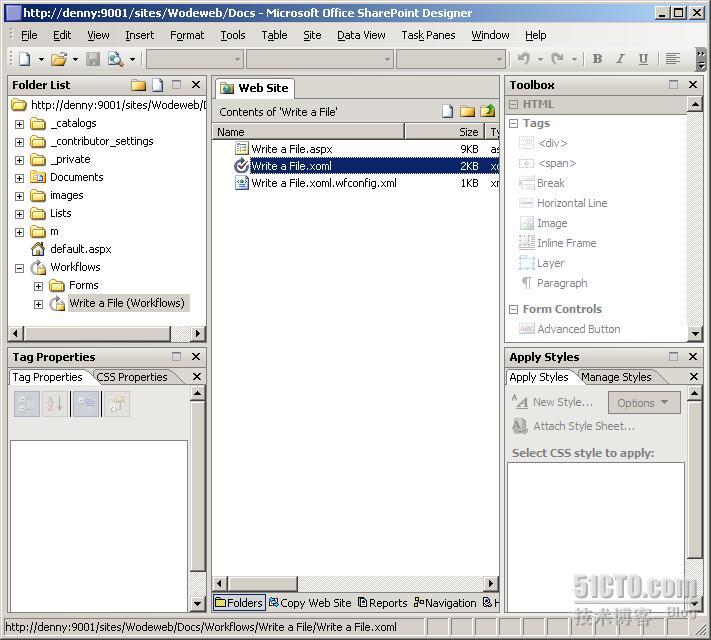Open the Data View menu
The image size is (711, 640).
tap(361, 35)
